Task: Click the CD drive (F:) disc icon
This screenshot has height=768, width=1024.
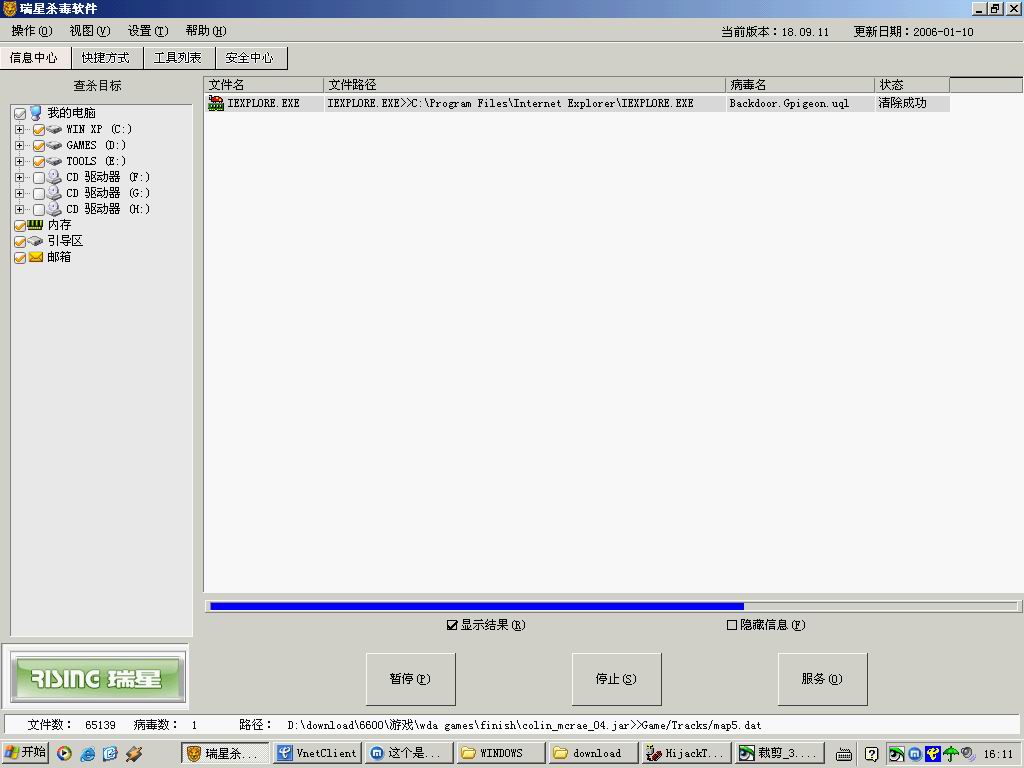Action: pyautogui.click(x=54, y=177)
